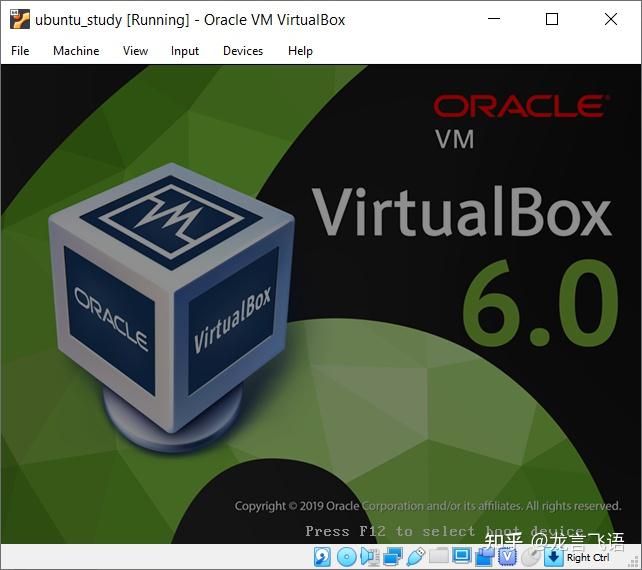Image resolution: width=642 pixels, height=570 pixels.
Task: Close the ubuntu_study VM window
Action: (x=610, y=19)
